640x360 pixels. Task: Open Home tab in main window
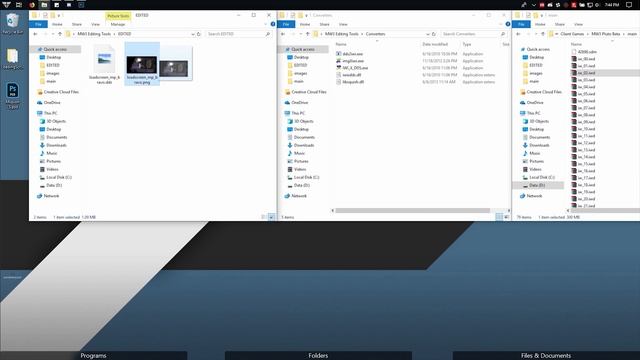pyautogui.click(x=540, y=24)
